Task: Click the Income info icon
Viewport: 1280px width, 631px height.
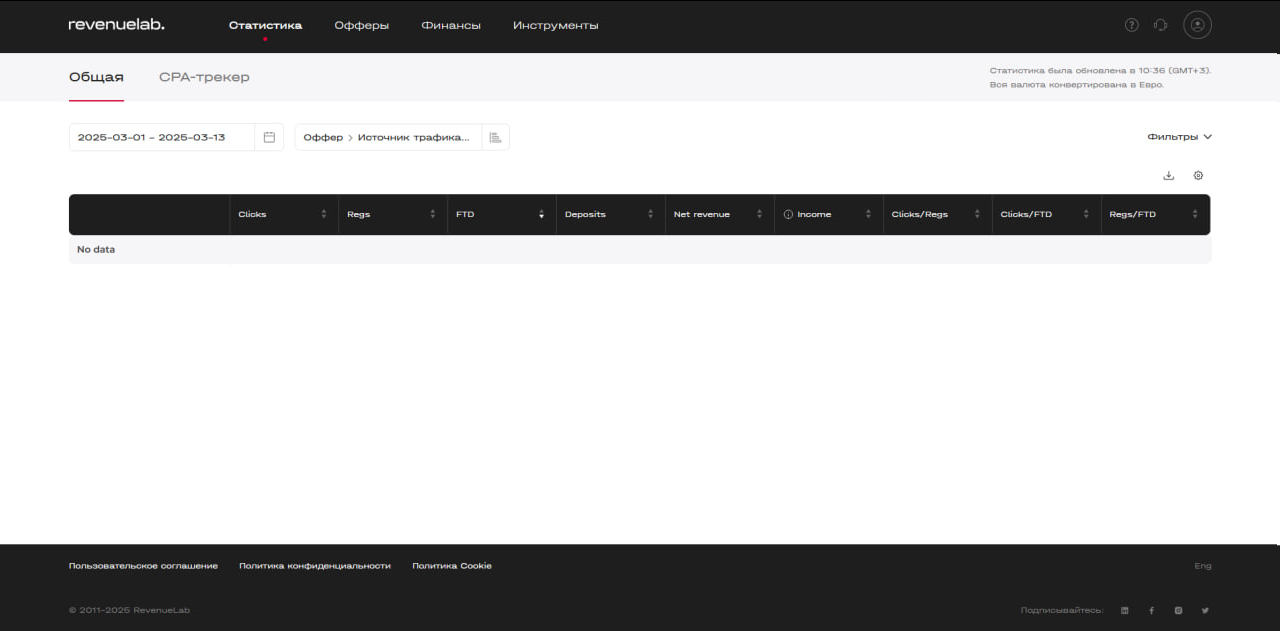Action: click(788, 215)
